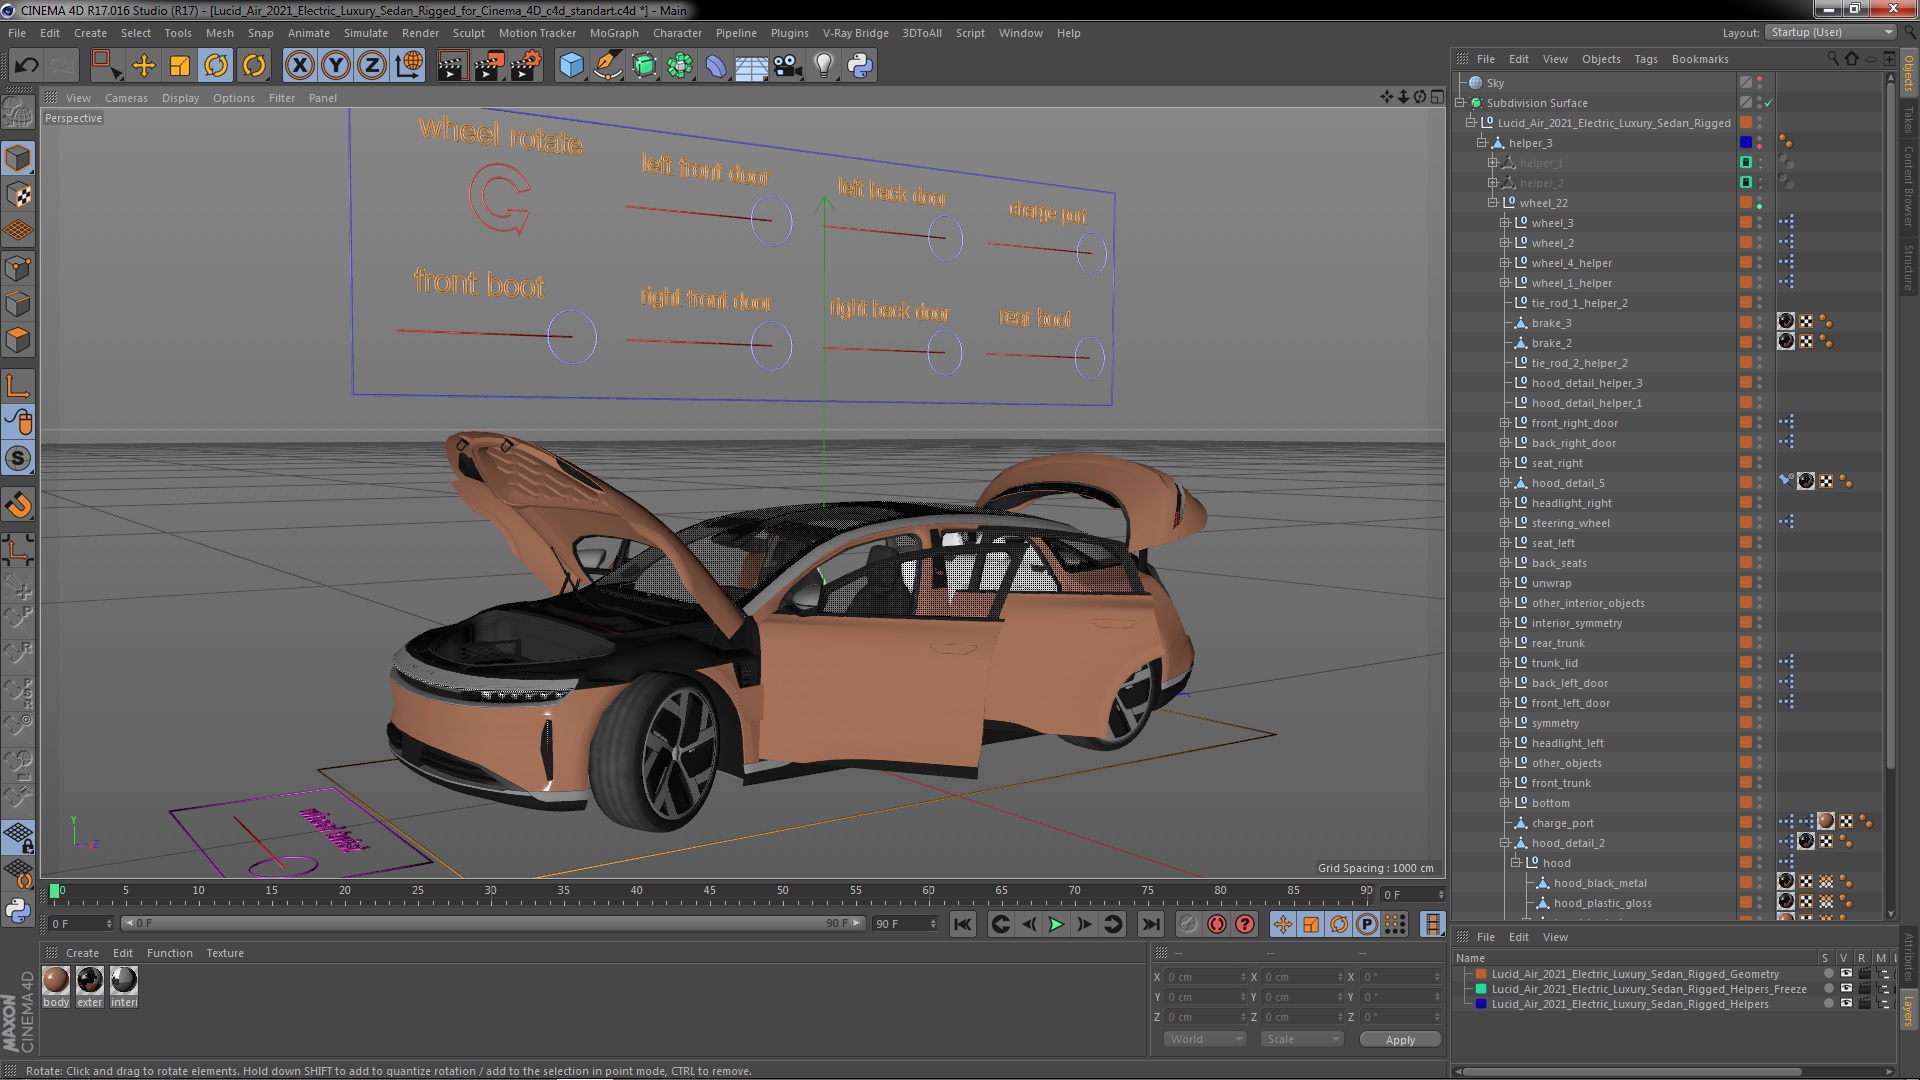Expand the steering_wheel tree node
Viewport: 1920px width, 1080px height.
point(1504,523)
